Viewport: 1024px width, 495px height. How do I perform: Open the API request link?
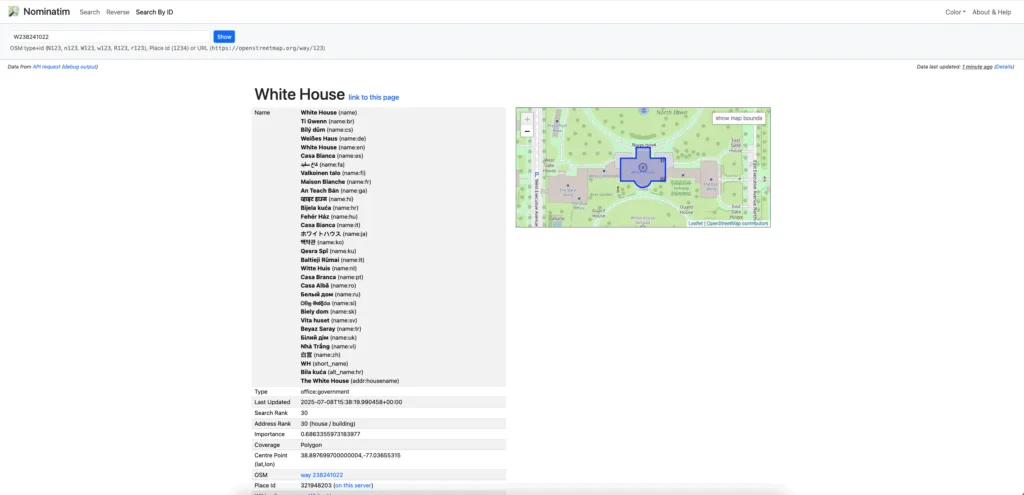[46, 67]
